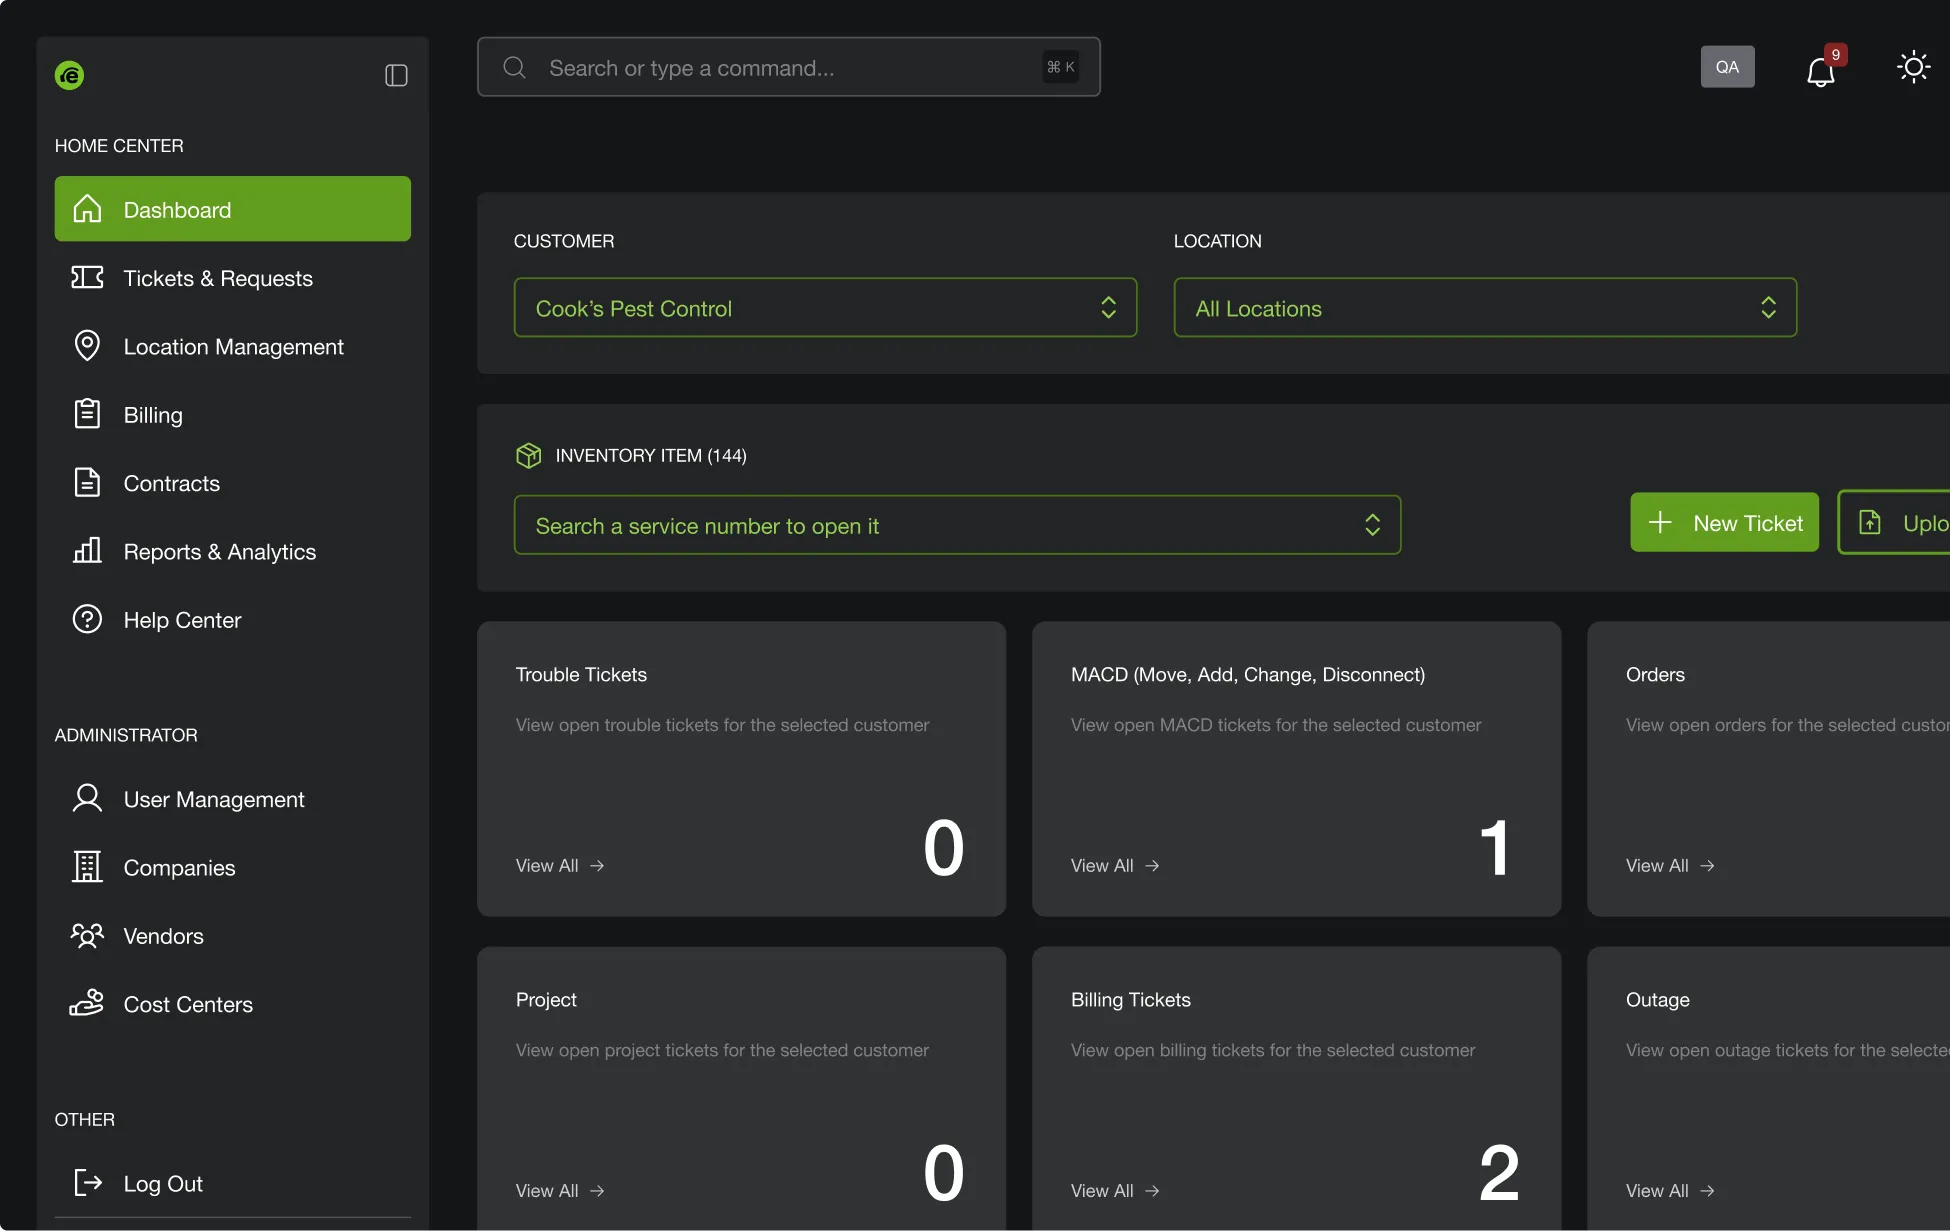
Task: Click the Billing clipboard icon
Action: tap(87, 414)
